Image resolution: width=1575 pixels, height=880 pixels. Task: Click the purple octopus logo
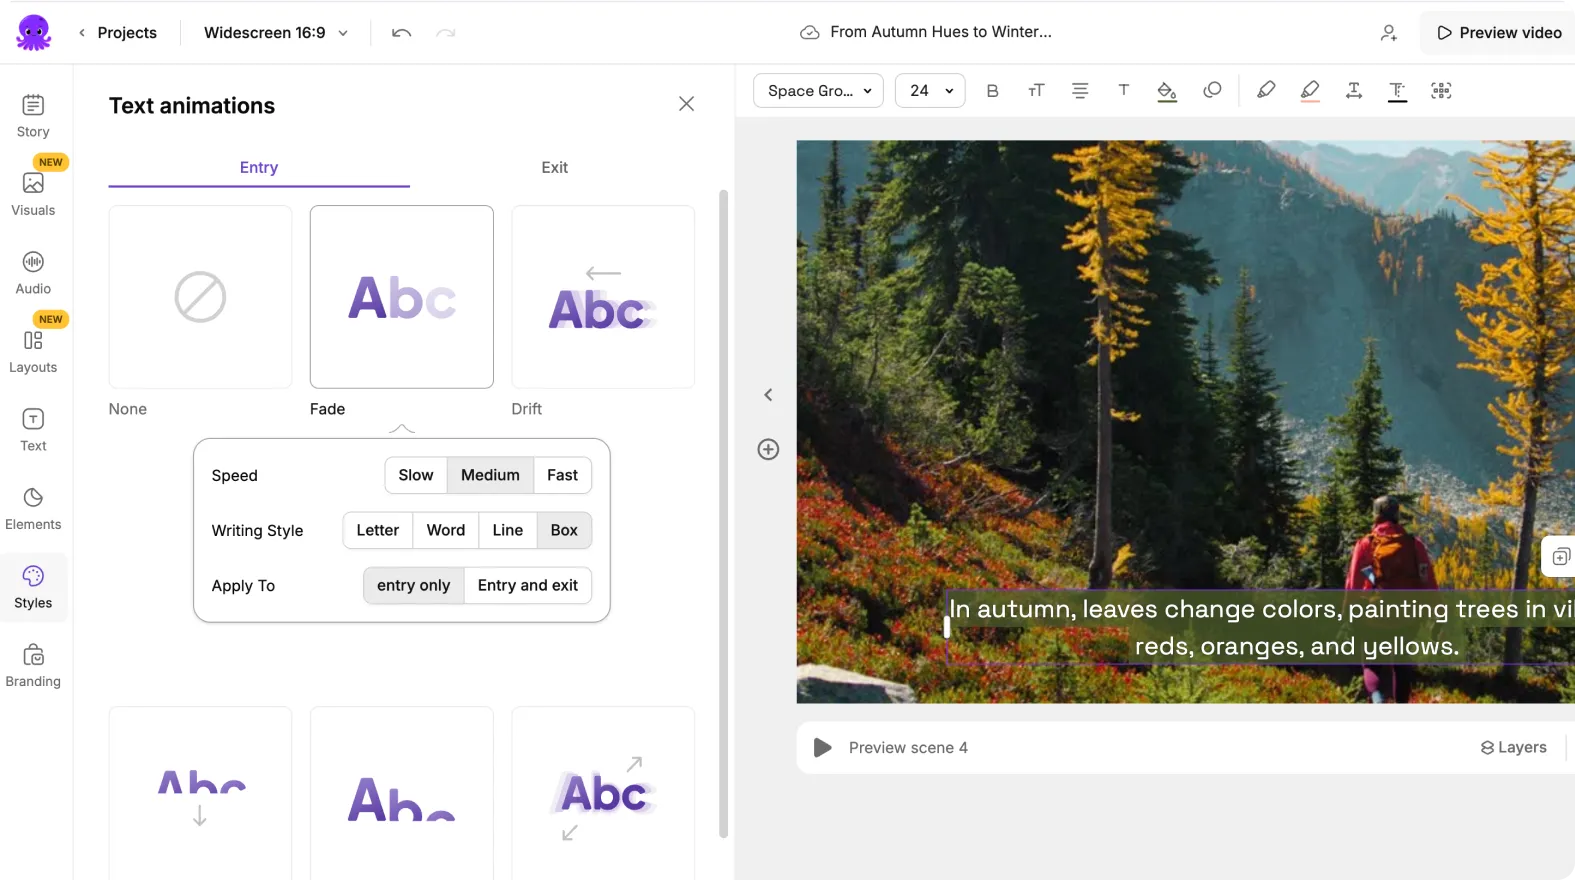pyautogui.click(x=34, y=32)
